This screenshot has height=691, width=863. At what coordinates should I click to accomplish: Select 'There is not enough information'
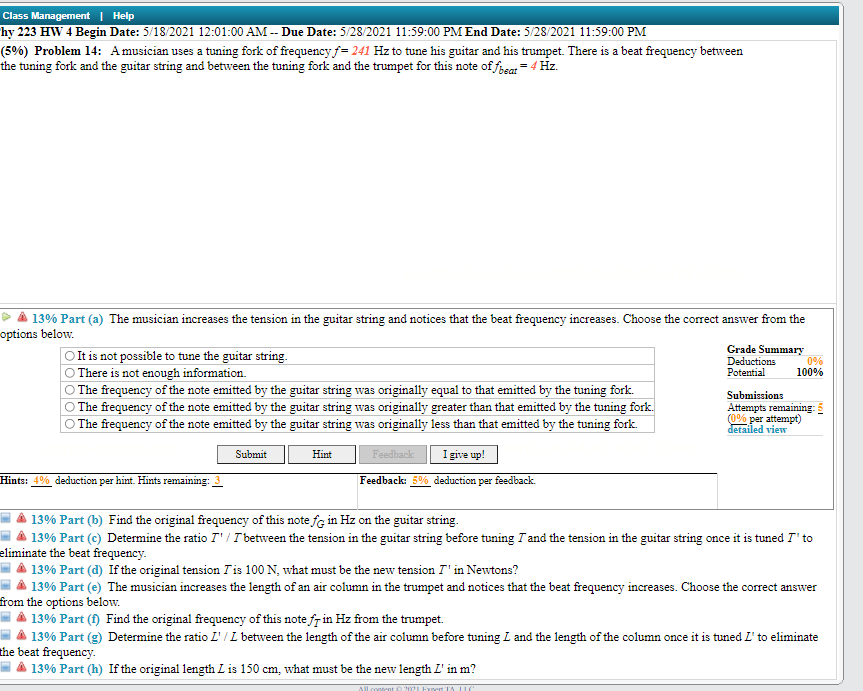(x=69, y=373)
